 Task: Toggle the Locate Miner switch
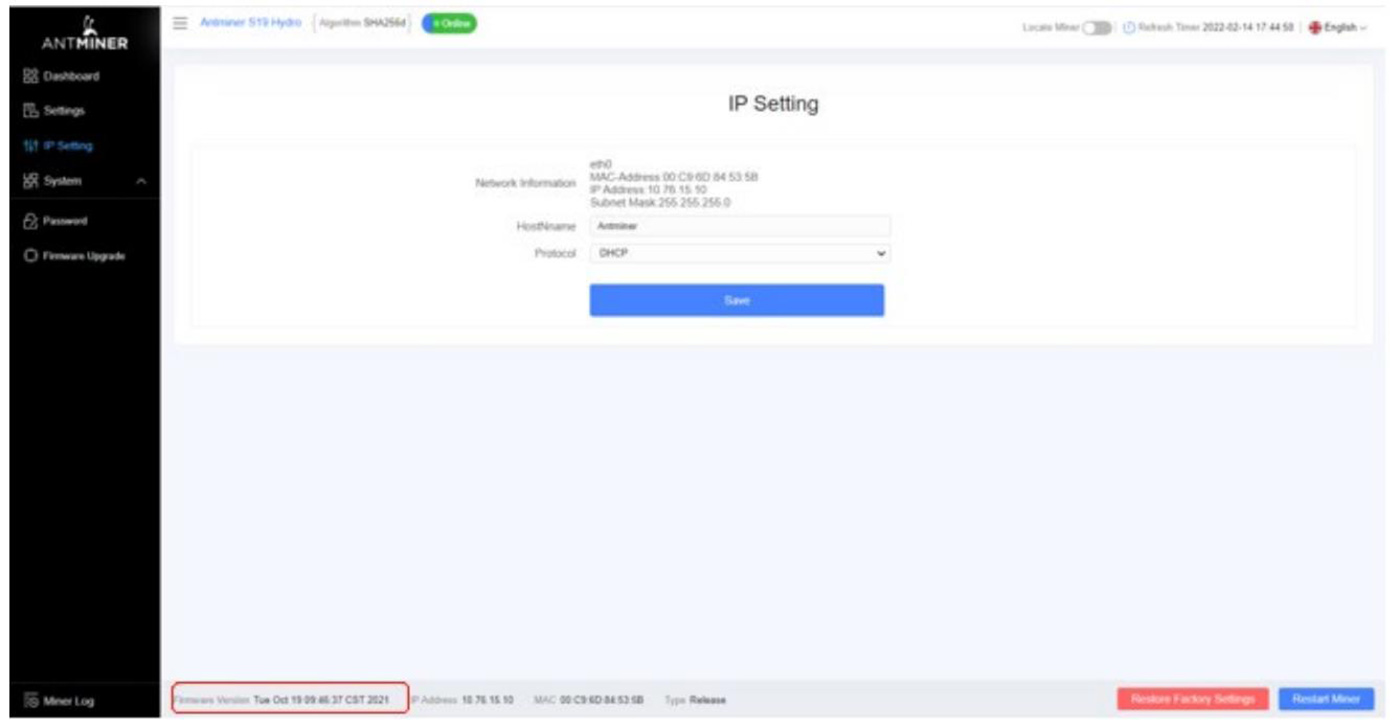pos(1097,27)
